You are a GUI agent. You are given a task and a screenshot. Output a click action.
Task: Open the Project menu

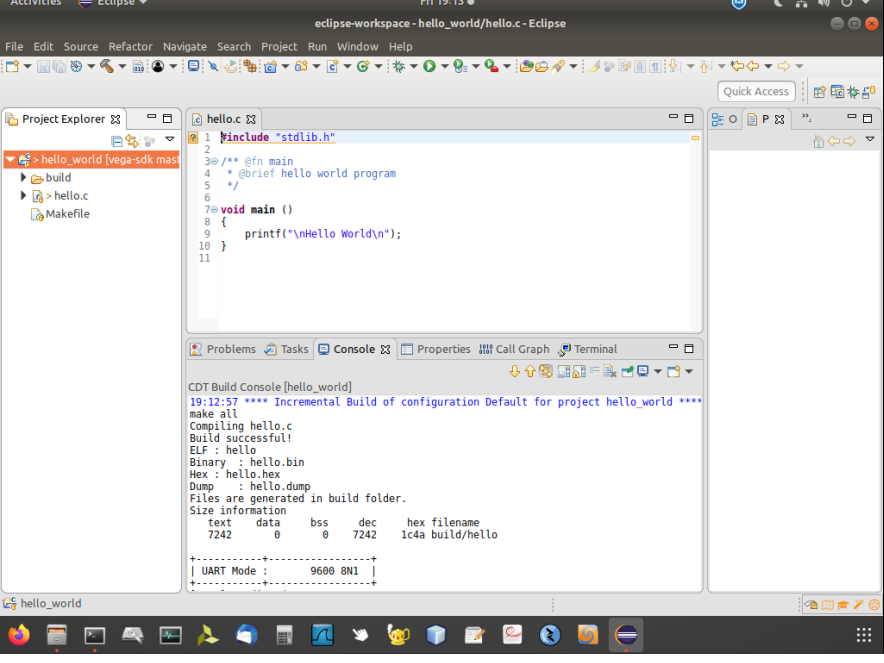click(x=279, y=47)
